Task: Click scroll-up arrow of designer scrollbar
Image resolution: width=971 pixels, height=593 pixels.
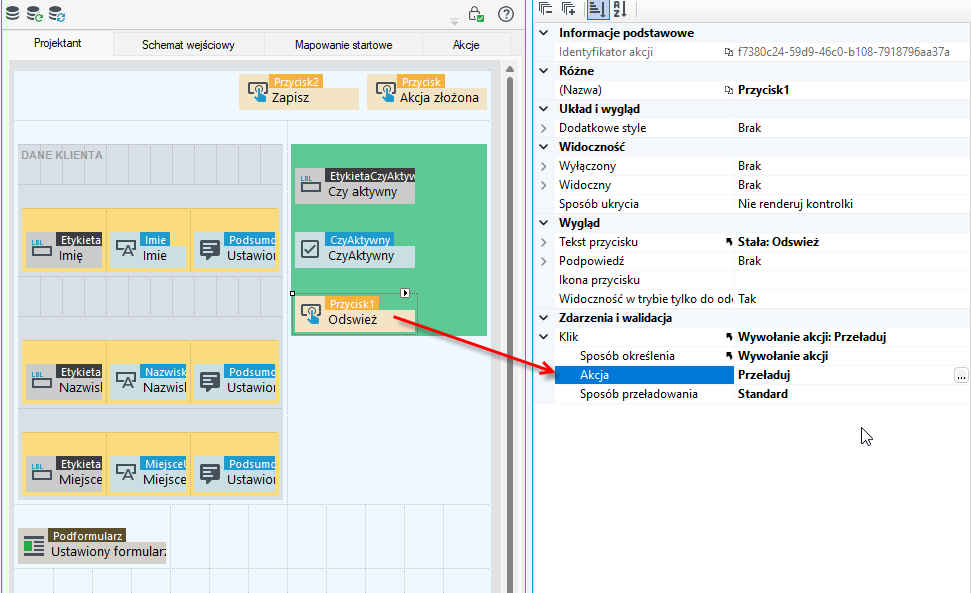Action: coord(510,69)
